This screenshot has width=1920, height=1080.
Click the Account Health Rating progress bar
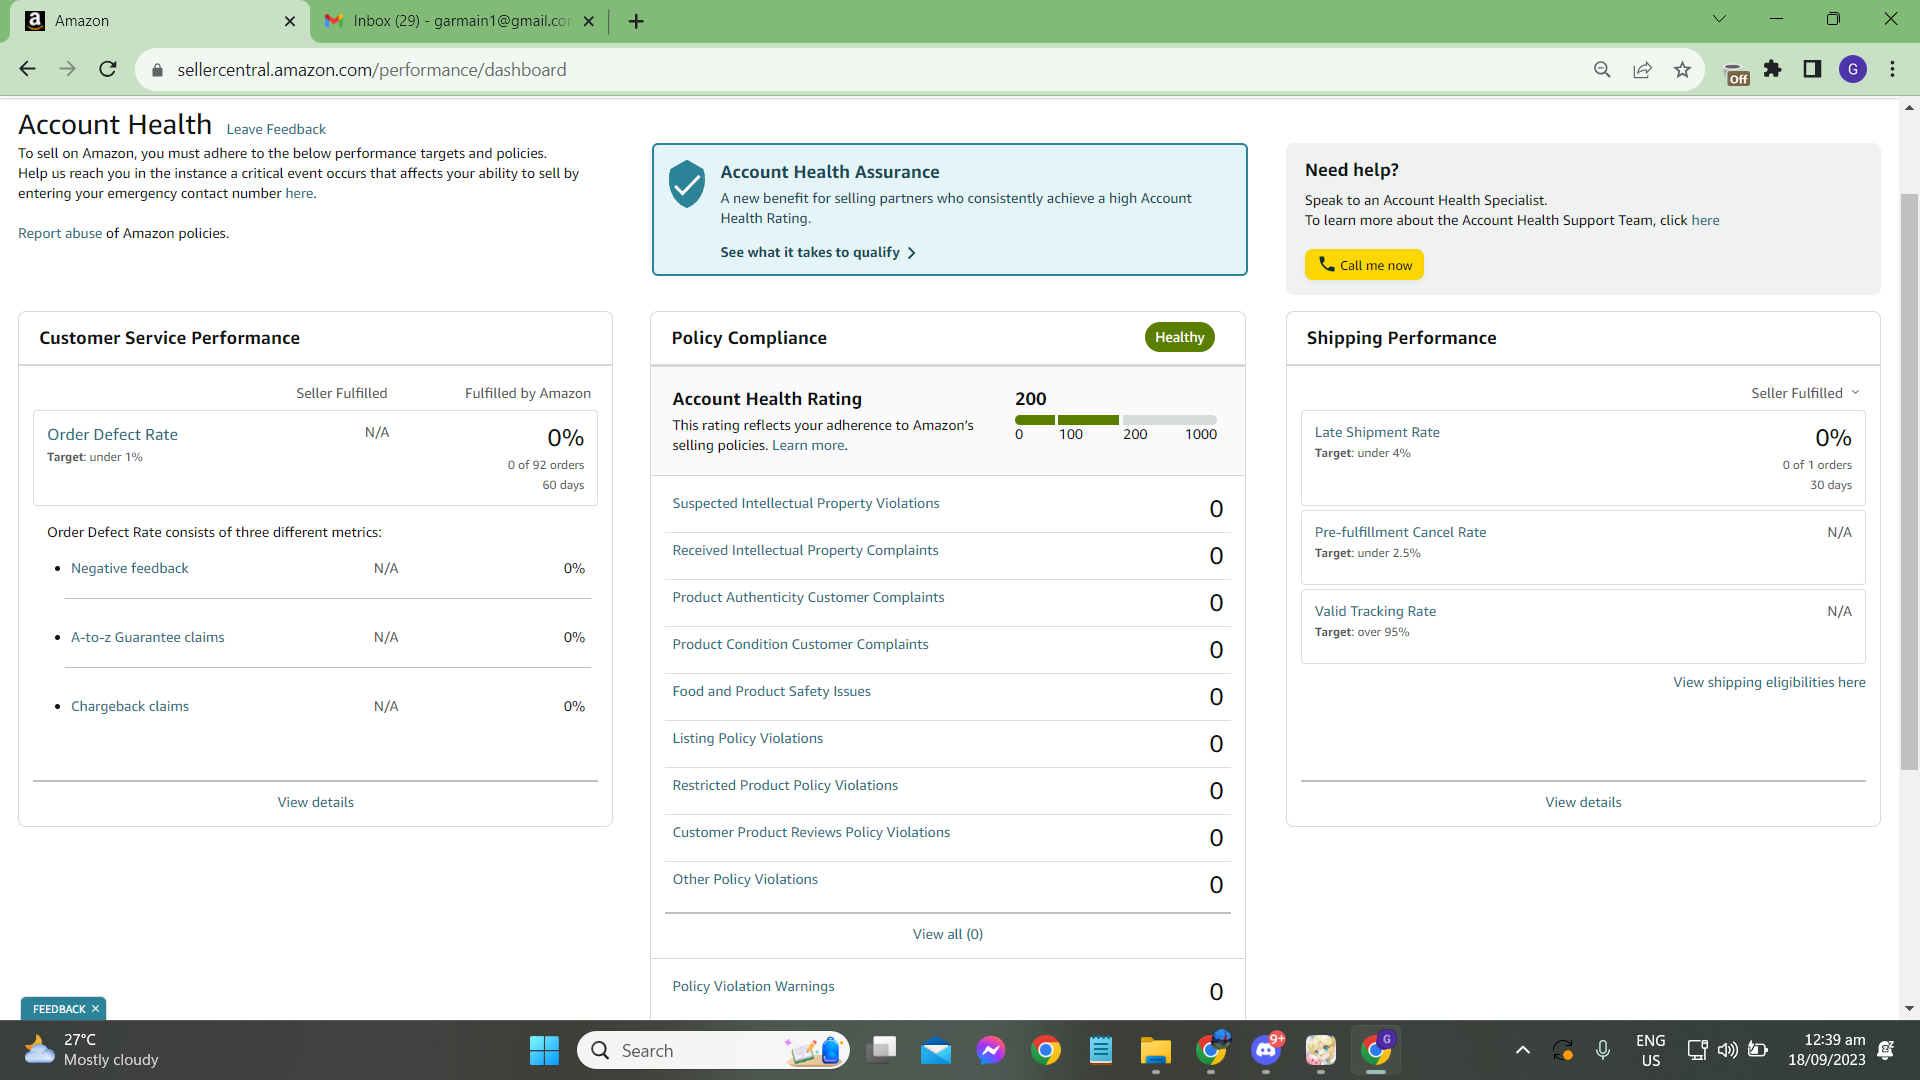point(1116,420)
